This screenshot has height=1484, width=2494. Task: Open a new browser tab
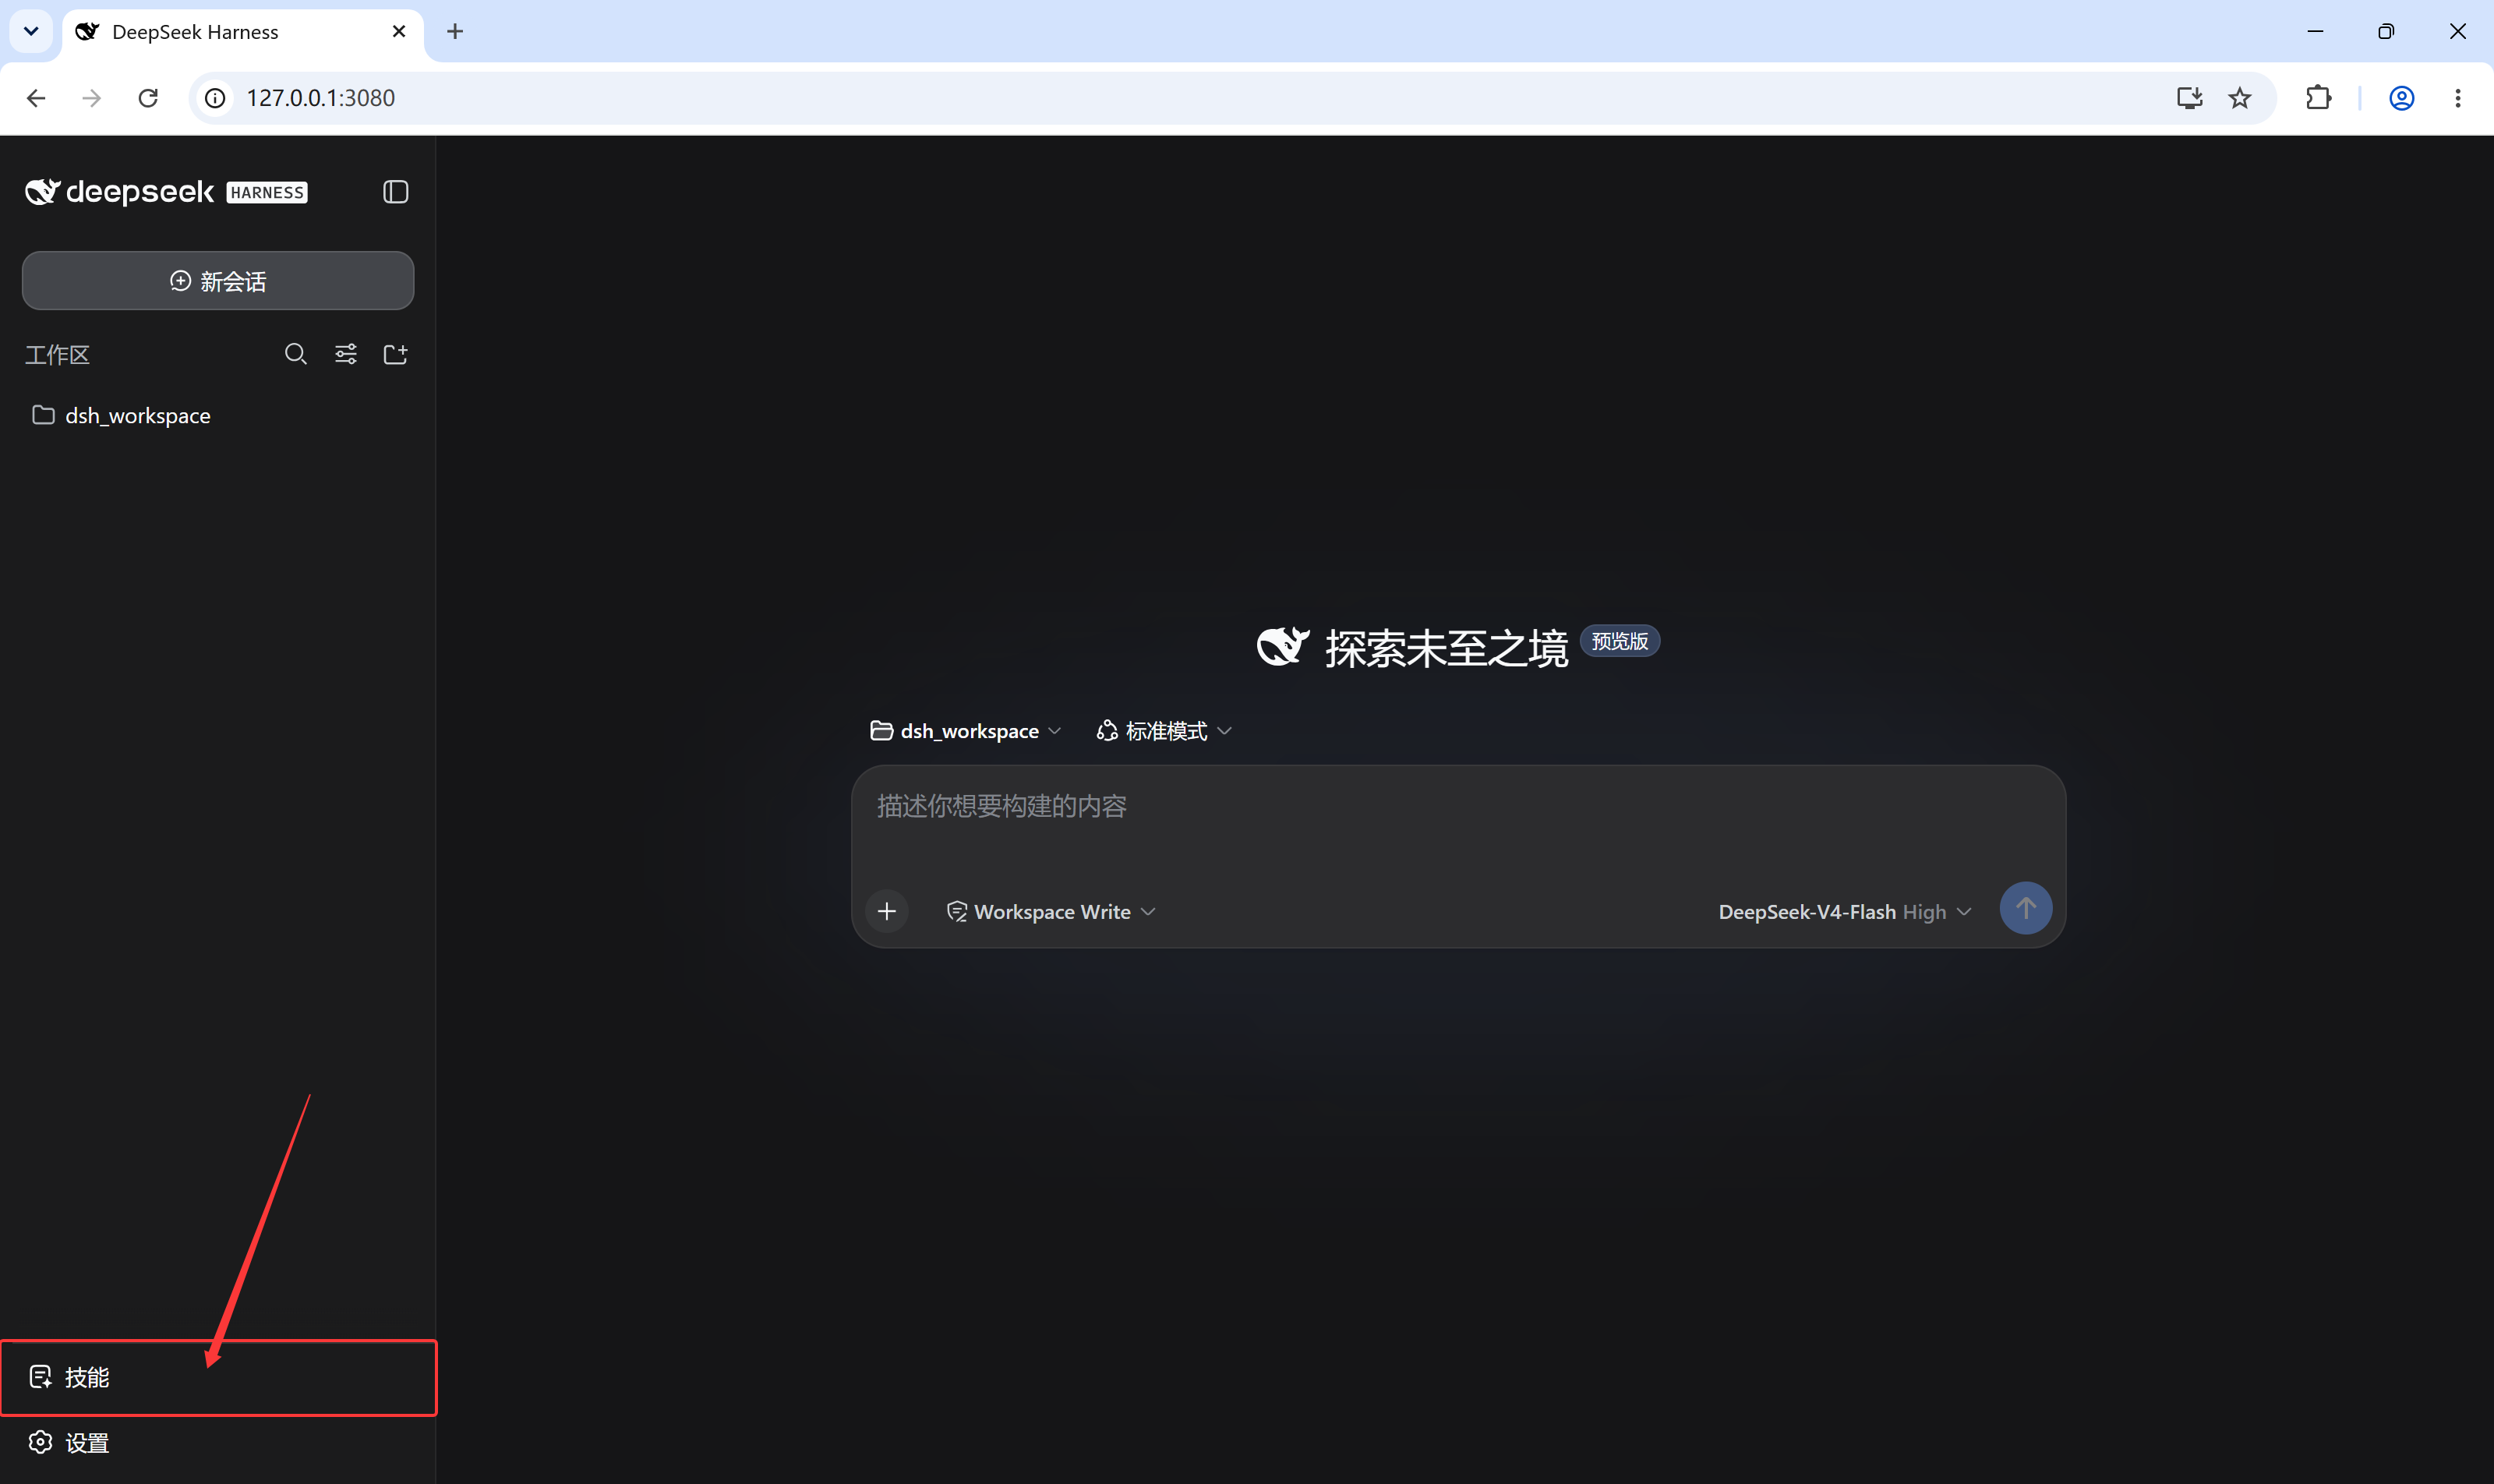pos(455,32)
